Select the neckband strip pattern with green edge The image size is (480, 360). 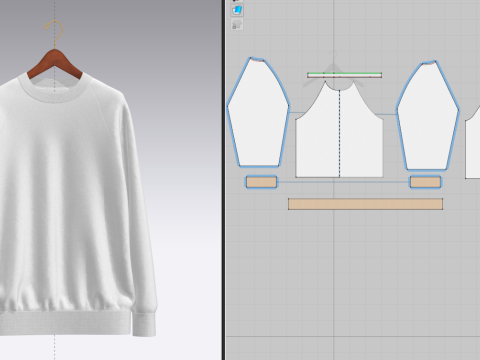pos(344,75)
